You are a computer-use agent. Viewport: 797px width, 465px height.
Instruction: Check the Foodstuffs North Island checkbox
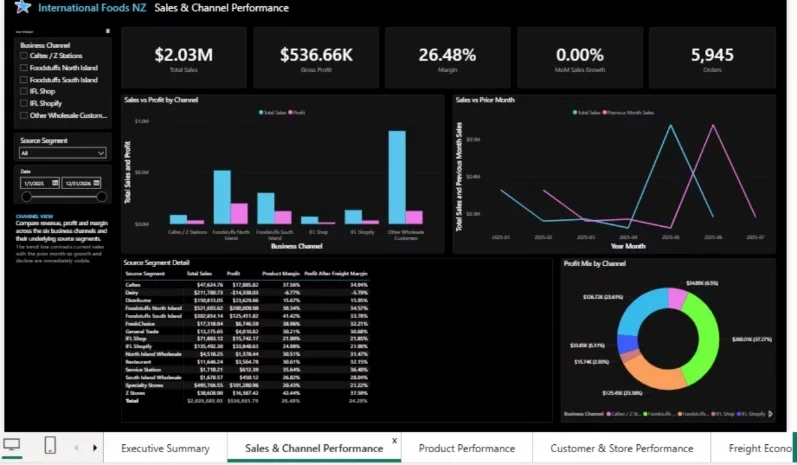coord(23,68)
